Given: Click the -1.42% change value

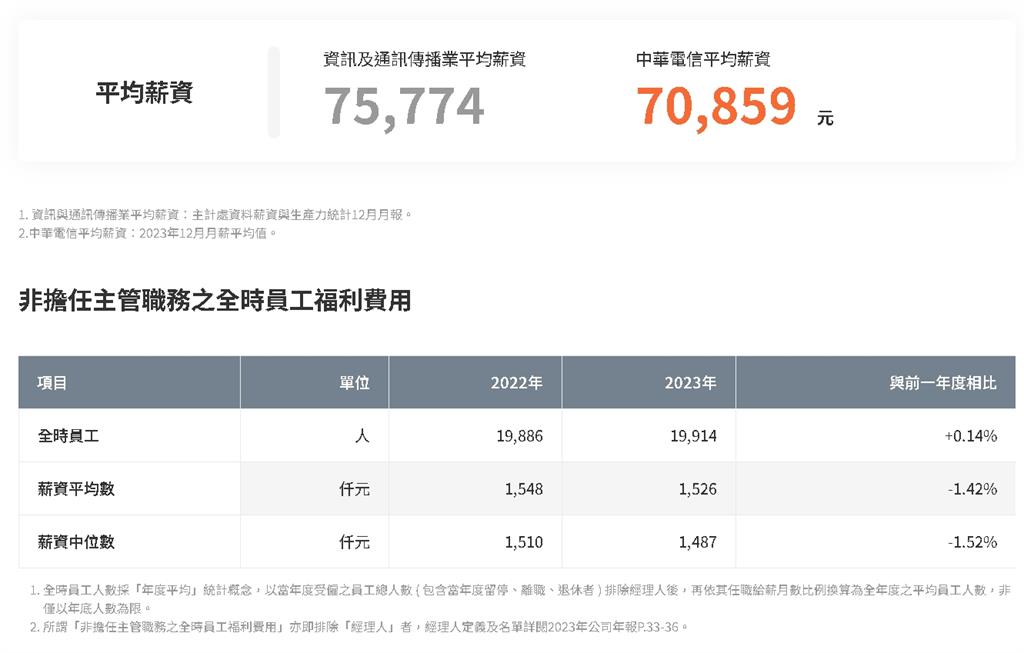Looking at the screenshot, I should pyautogui.click(x=972, y=488).
